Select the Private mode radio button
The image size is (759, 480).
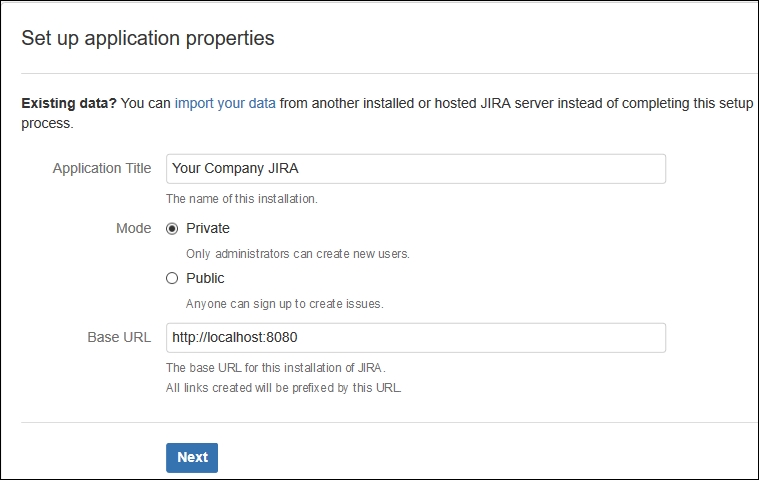click(x=172, y=228)
